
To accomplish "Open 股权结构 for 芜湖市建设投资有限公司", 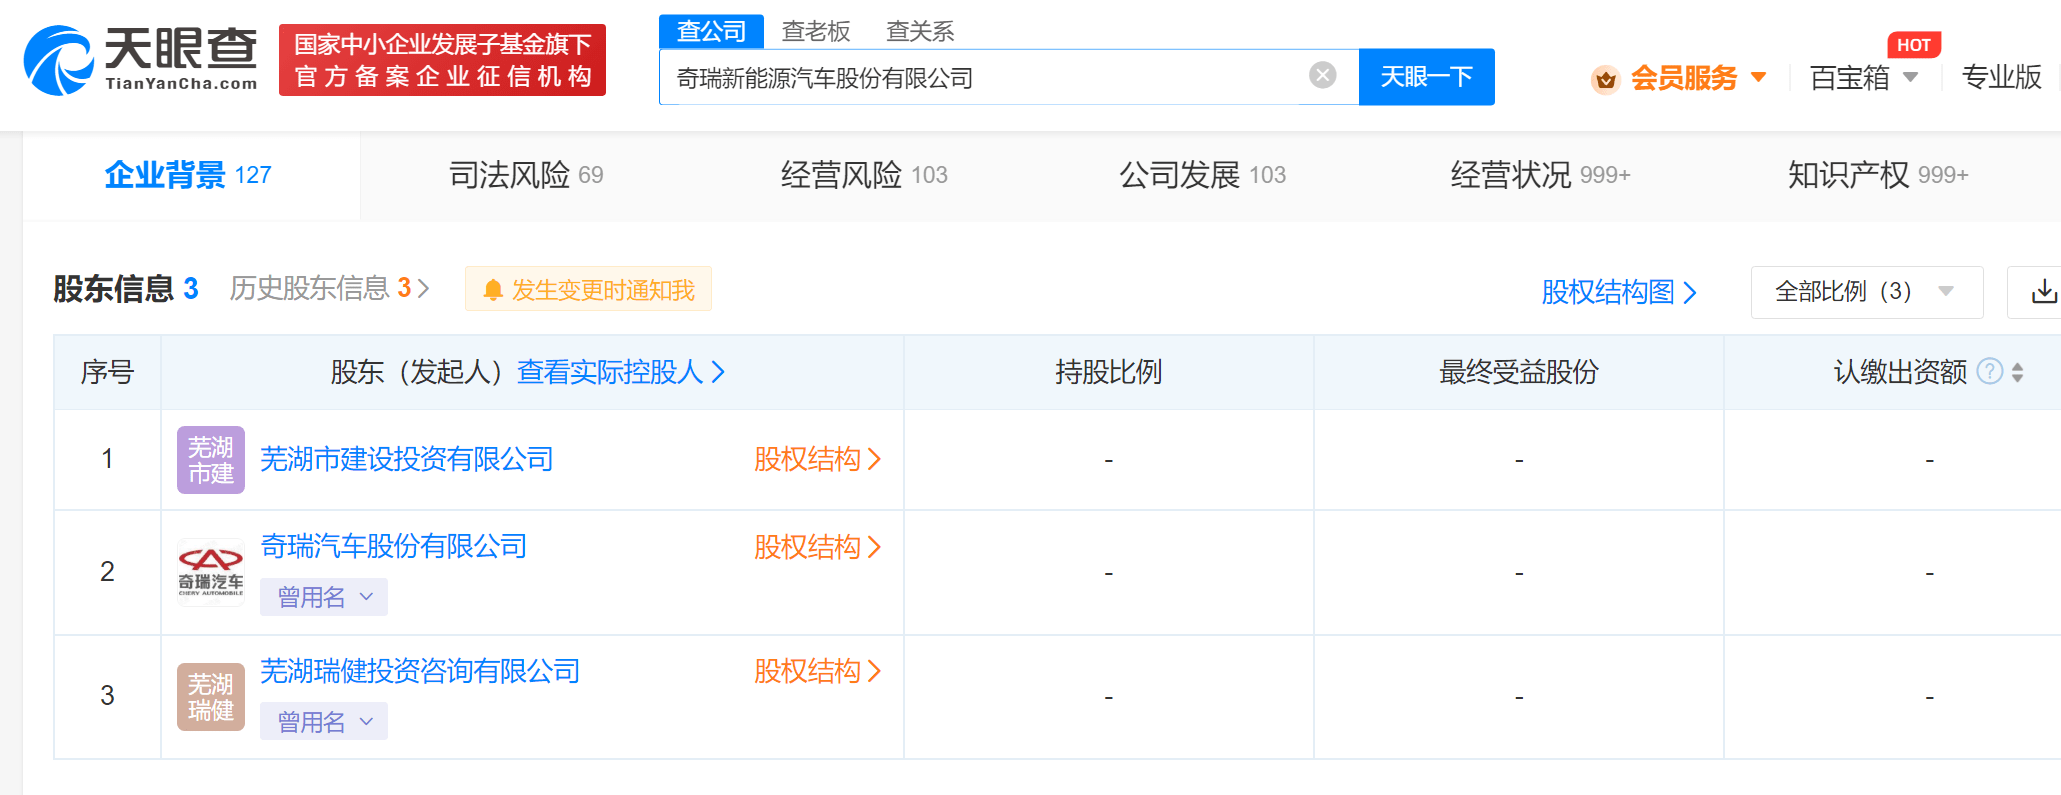I will point(817,459).
